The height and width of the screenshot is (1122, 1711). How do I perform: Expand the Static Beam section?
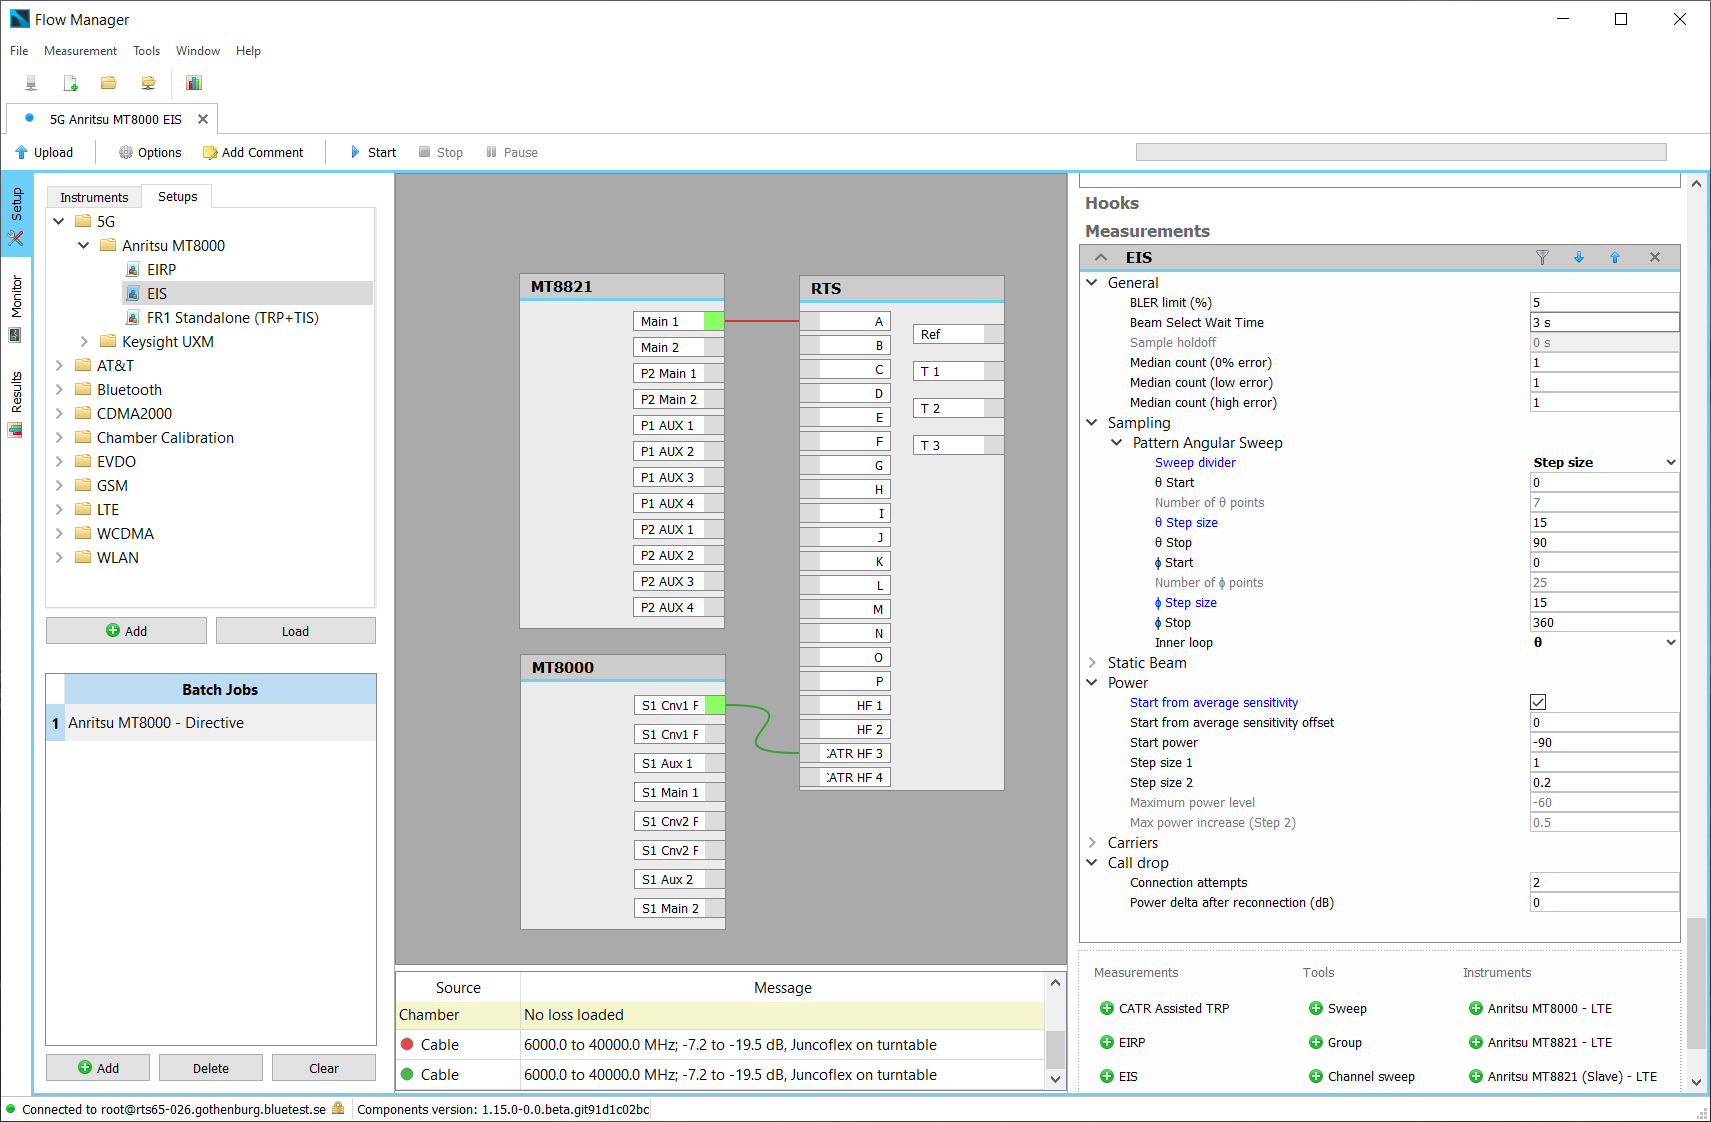1092,662
